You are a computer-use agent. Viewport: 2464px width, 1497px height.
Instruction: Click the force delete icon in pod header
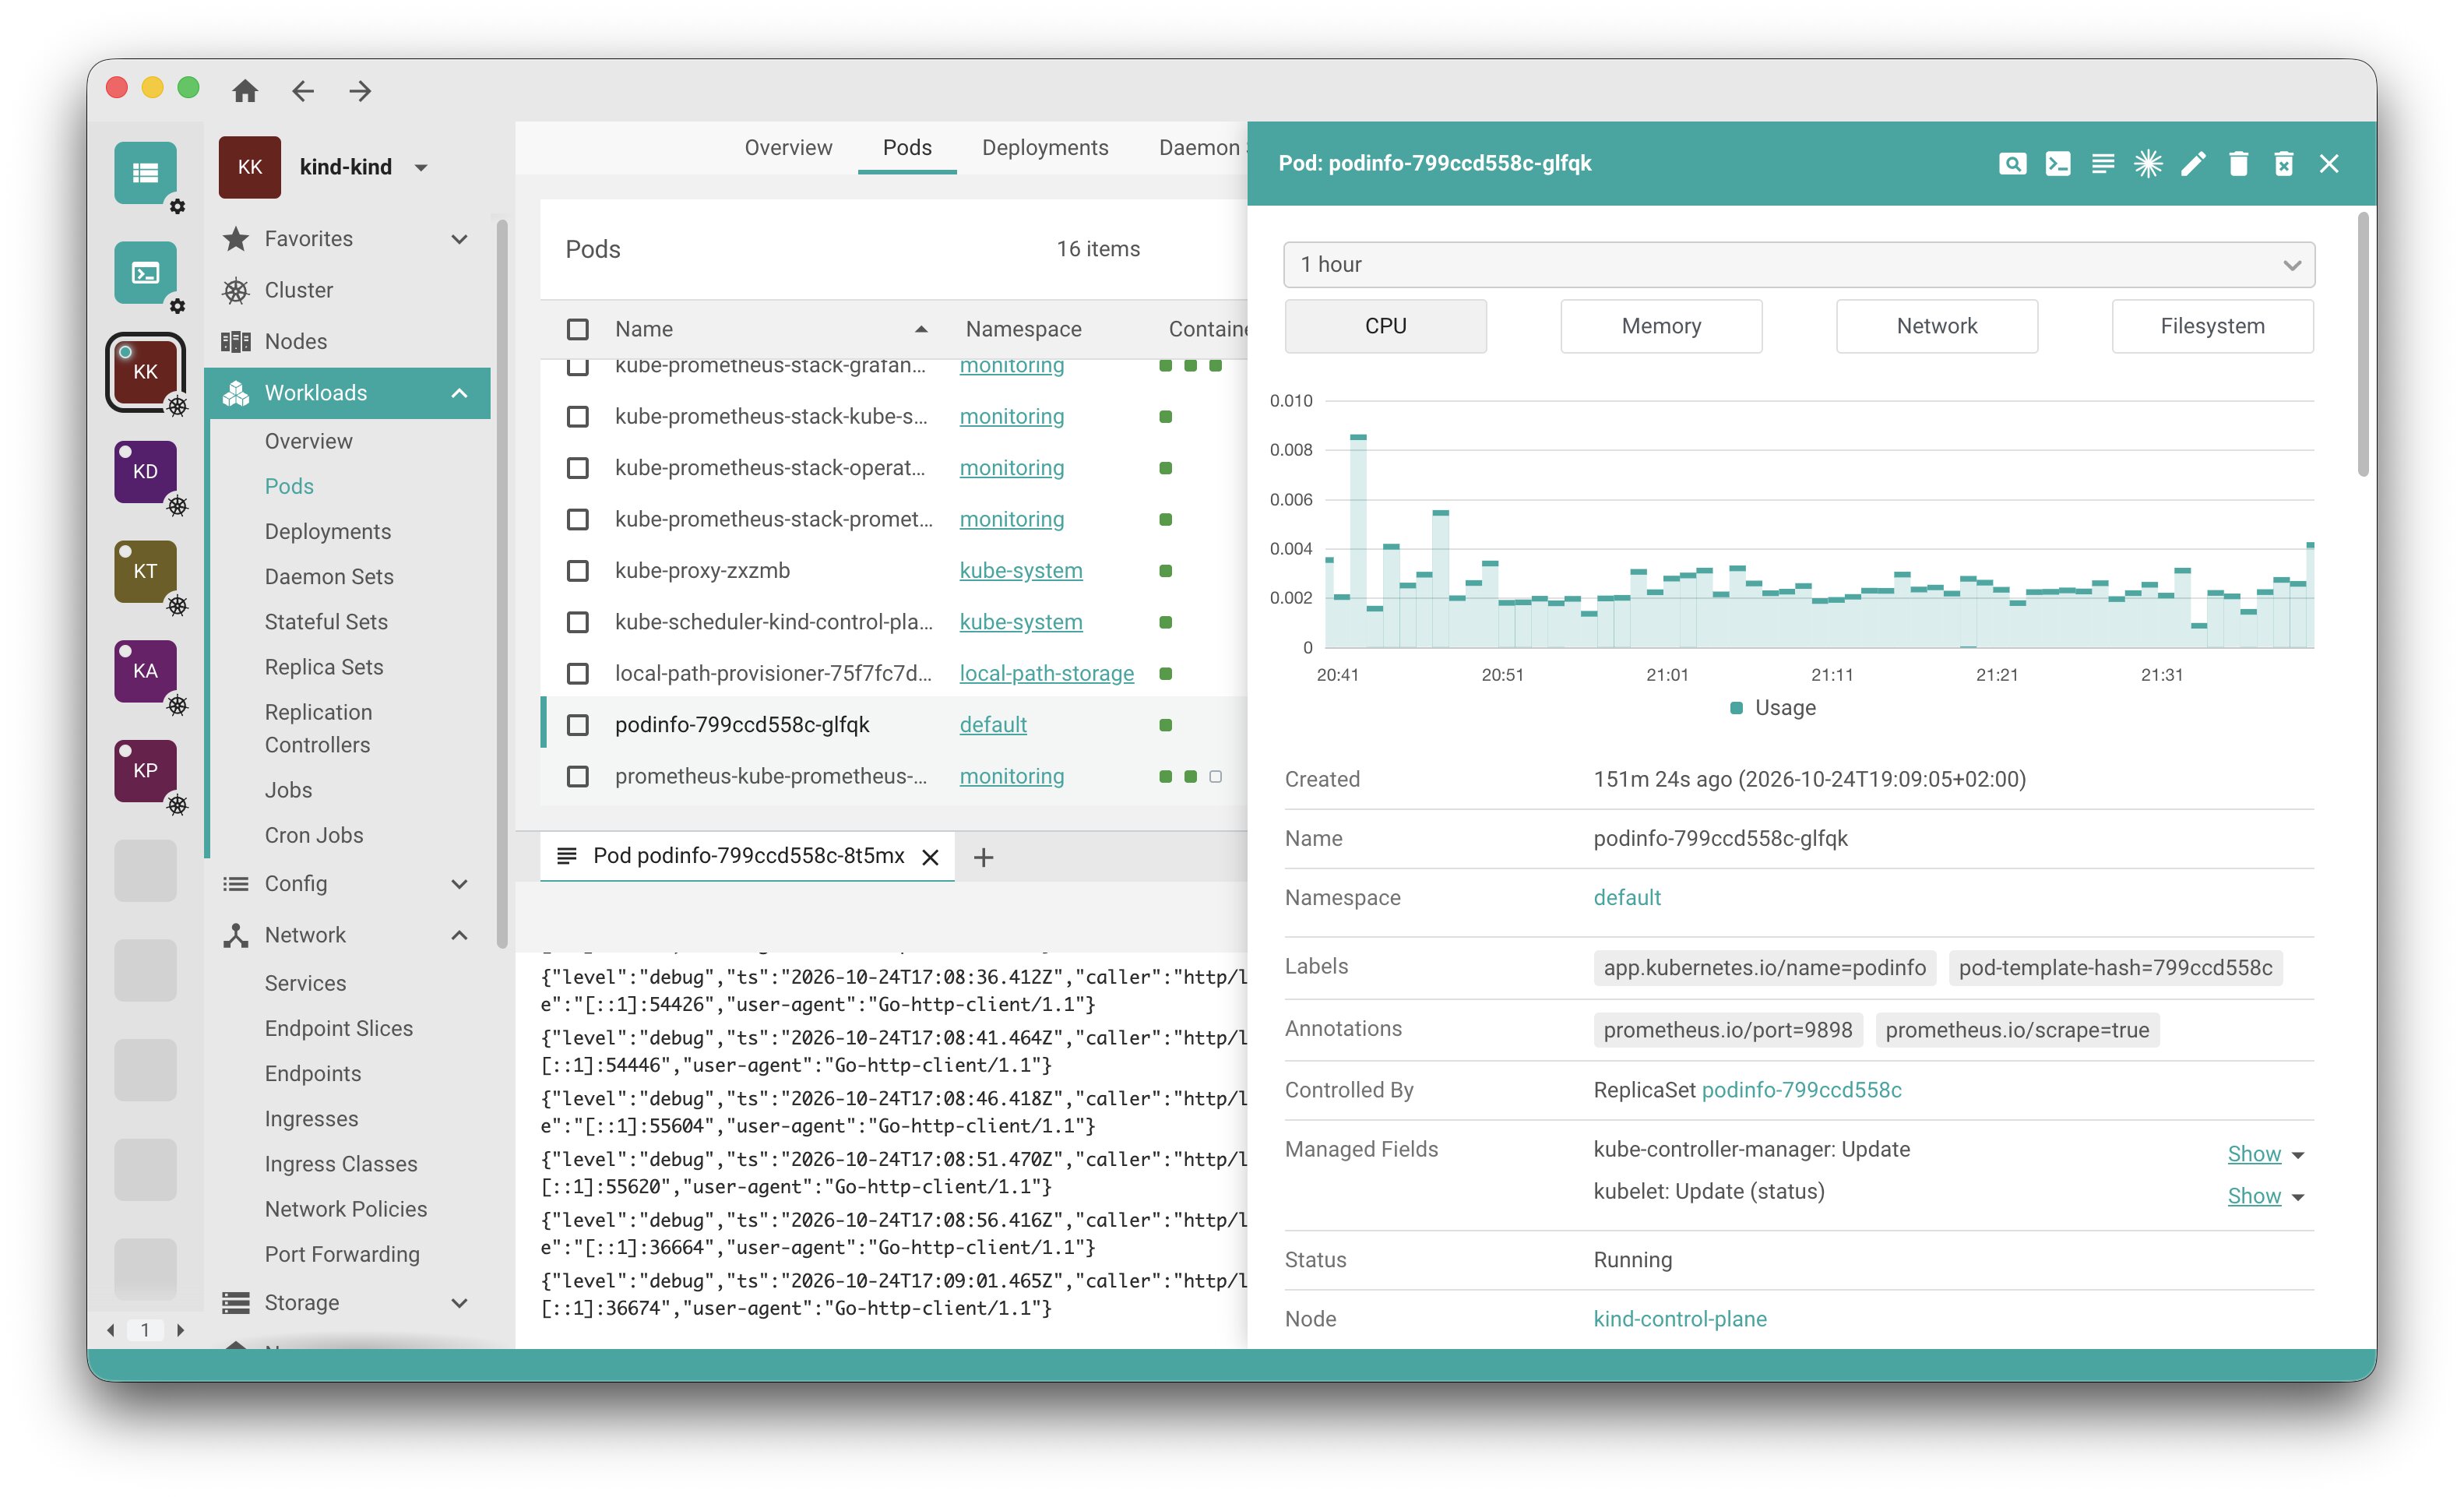(x=2284, y=163)
